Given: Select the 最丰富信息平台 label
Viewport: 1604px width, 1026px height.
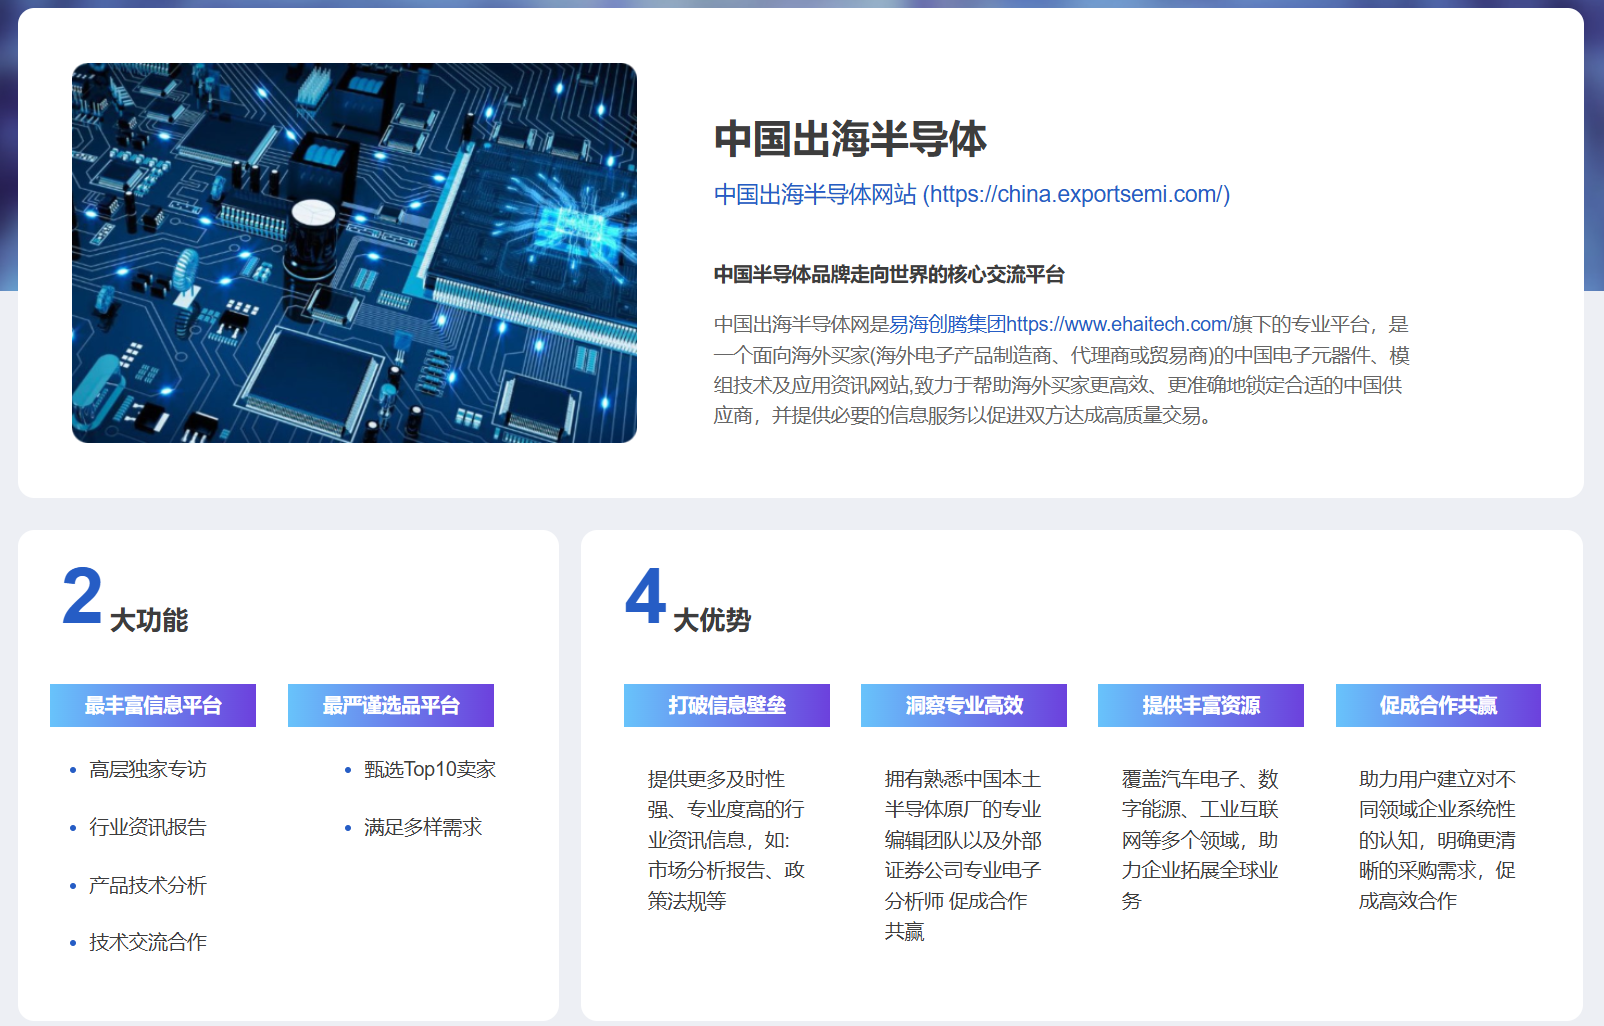Looking at the screenshot, I should pos(153,705).
